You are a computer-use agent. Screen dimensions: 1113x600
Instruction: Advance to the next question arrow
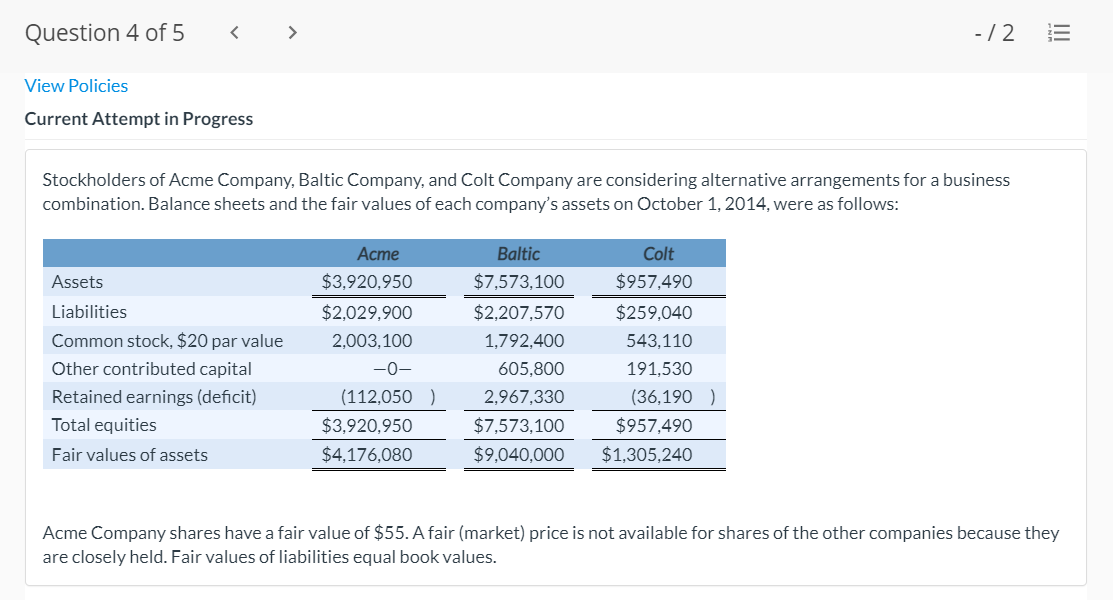[x=292, y=33]
